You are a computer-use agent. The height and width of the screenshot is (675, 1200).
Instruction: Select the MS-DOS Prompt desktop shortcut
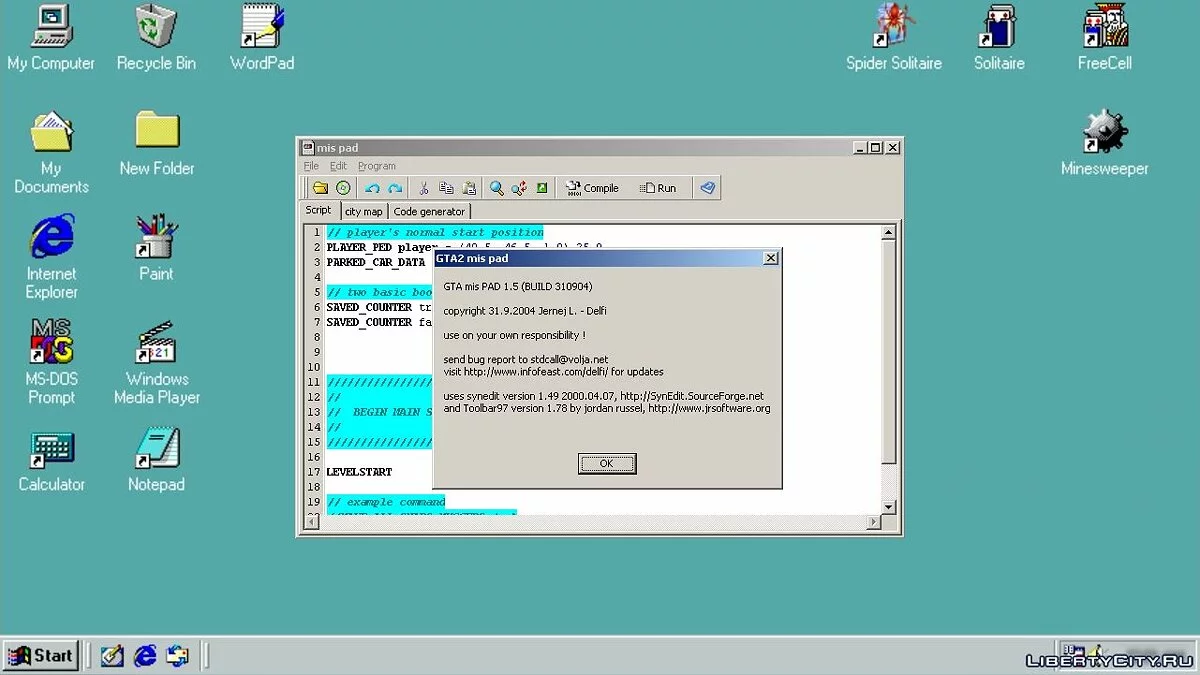51,362
